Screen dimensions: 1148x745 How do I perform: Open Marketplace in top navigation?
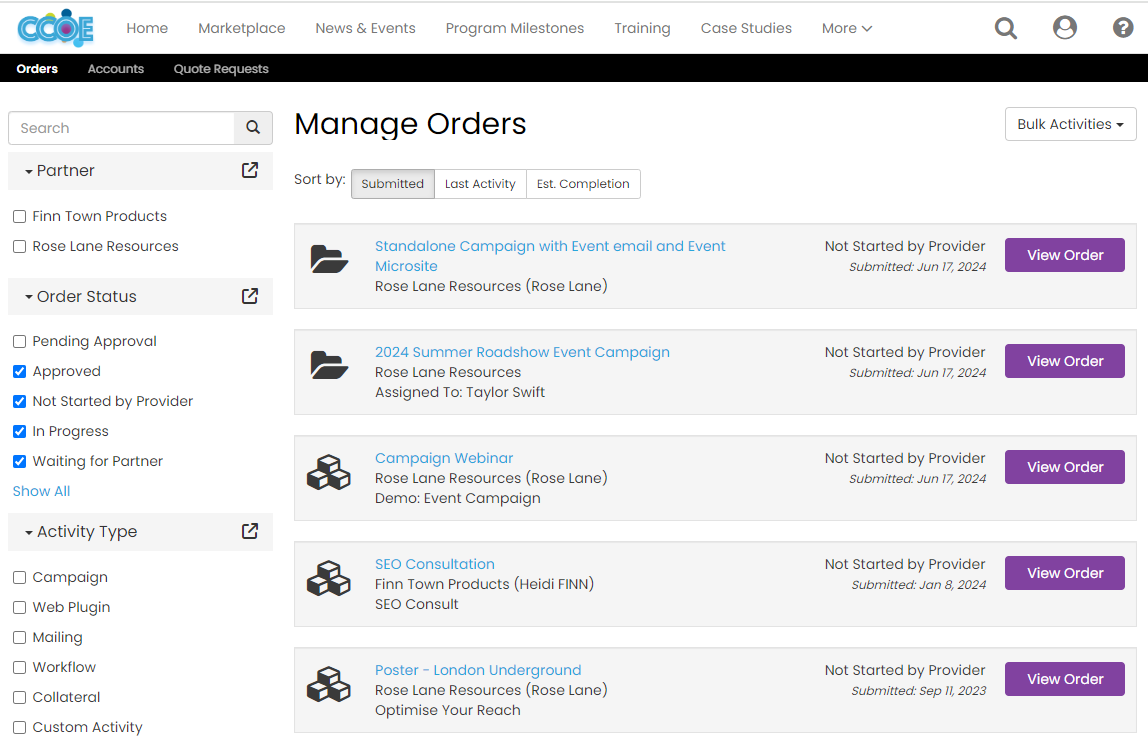click(x=242, y=28)
